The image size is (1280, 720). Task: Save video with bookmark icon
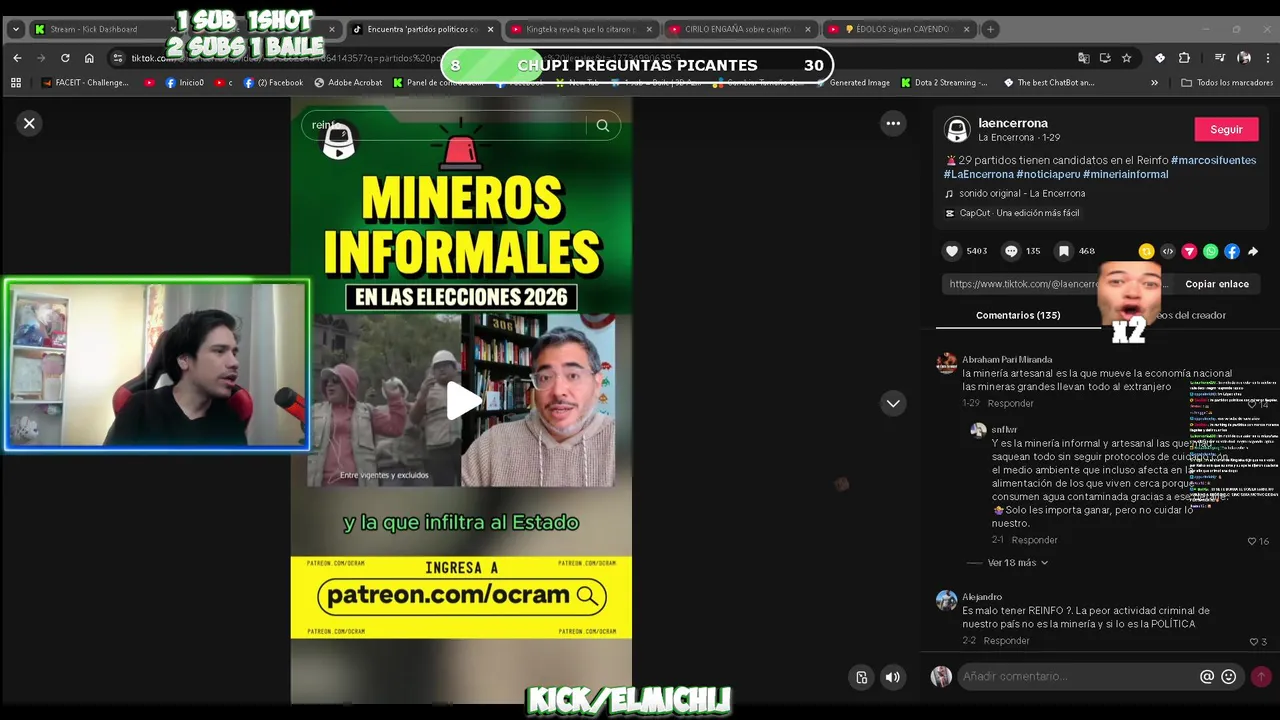point(1064,251)
